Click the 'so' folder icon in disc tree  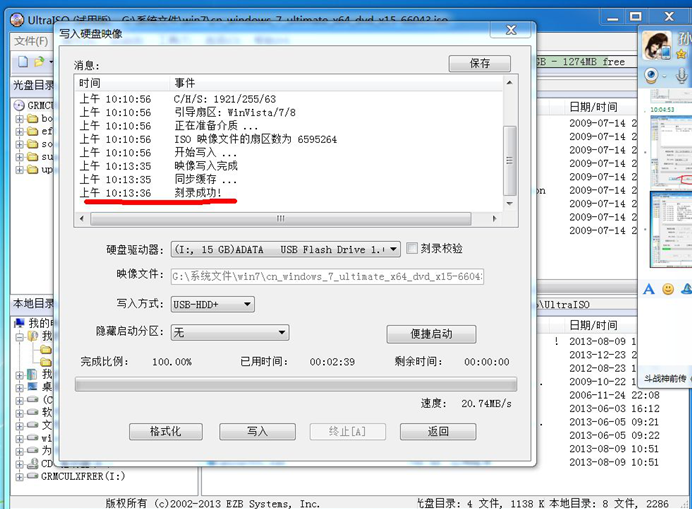(x=32, y=144)
